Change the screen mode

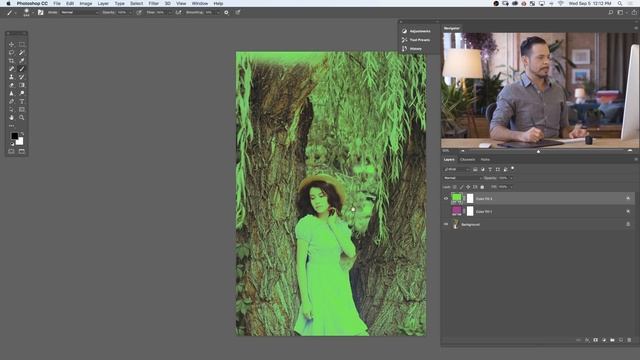point(22,151)
